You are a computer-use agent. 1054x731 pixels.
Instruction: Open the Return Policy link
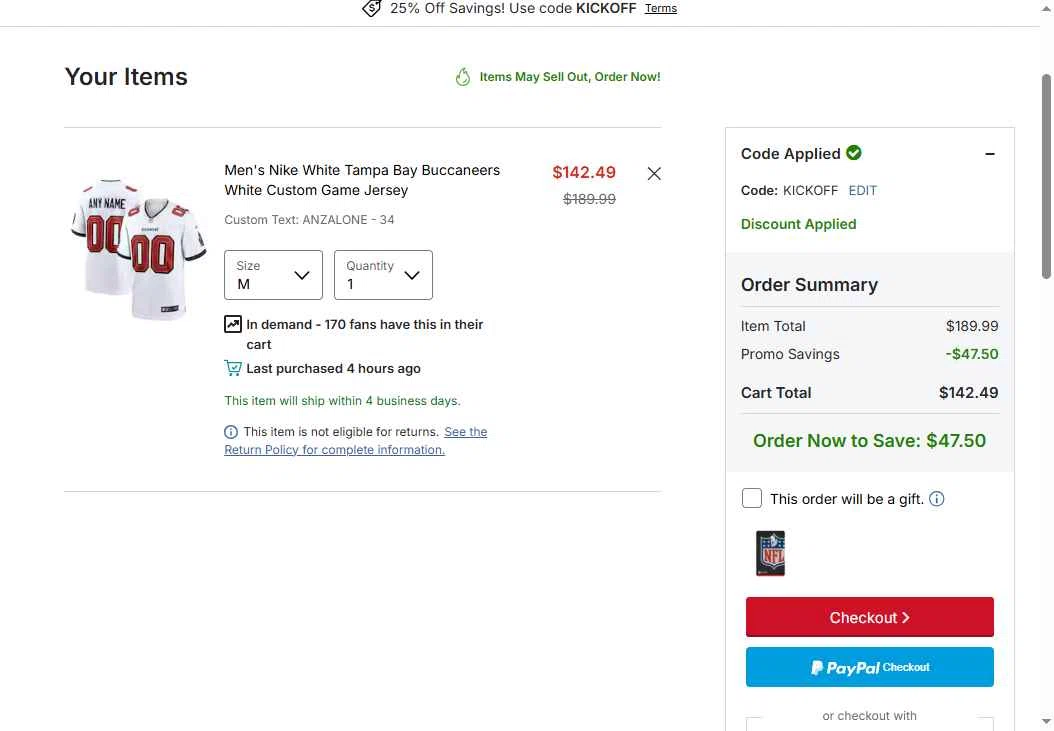[x=356, y=440]
